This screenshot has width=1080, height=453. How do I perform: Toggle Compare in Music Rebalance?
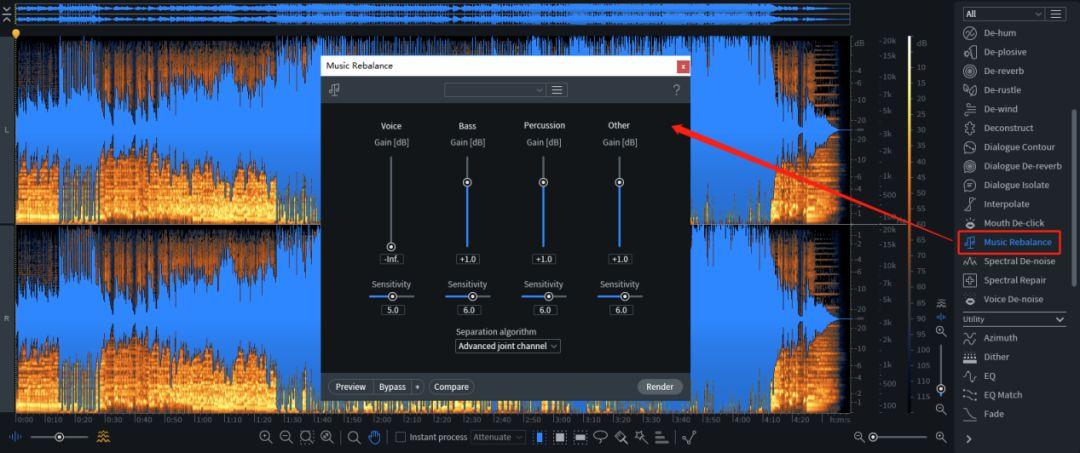click(451, 387)
